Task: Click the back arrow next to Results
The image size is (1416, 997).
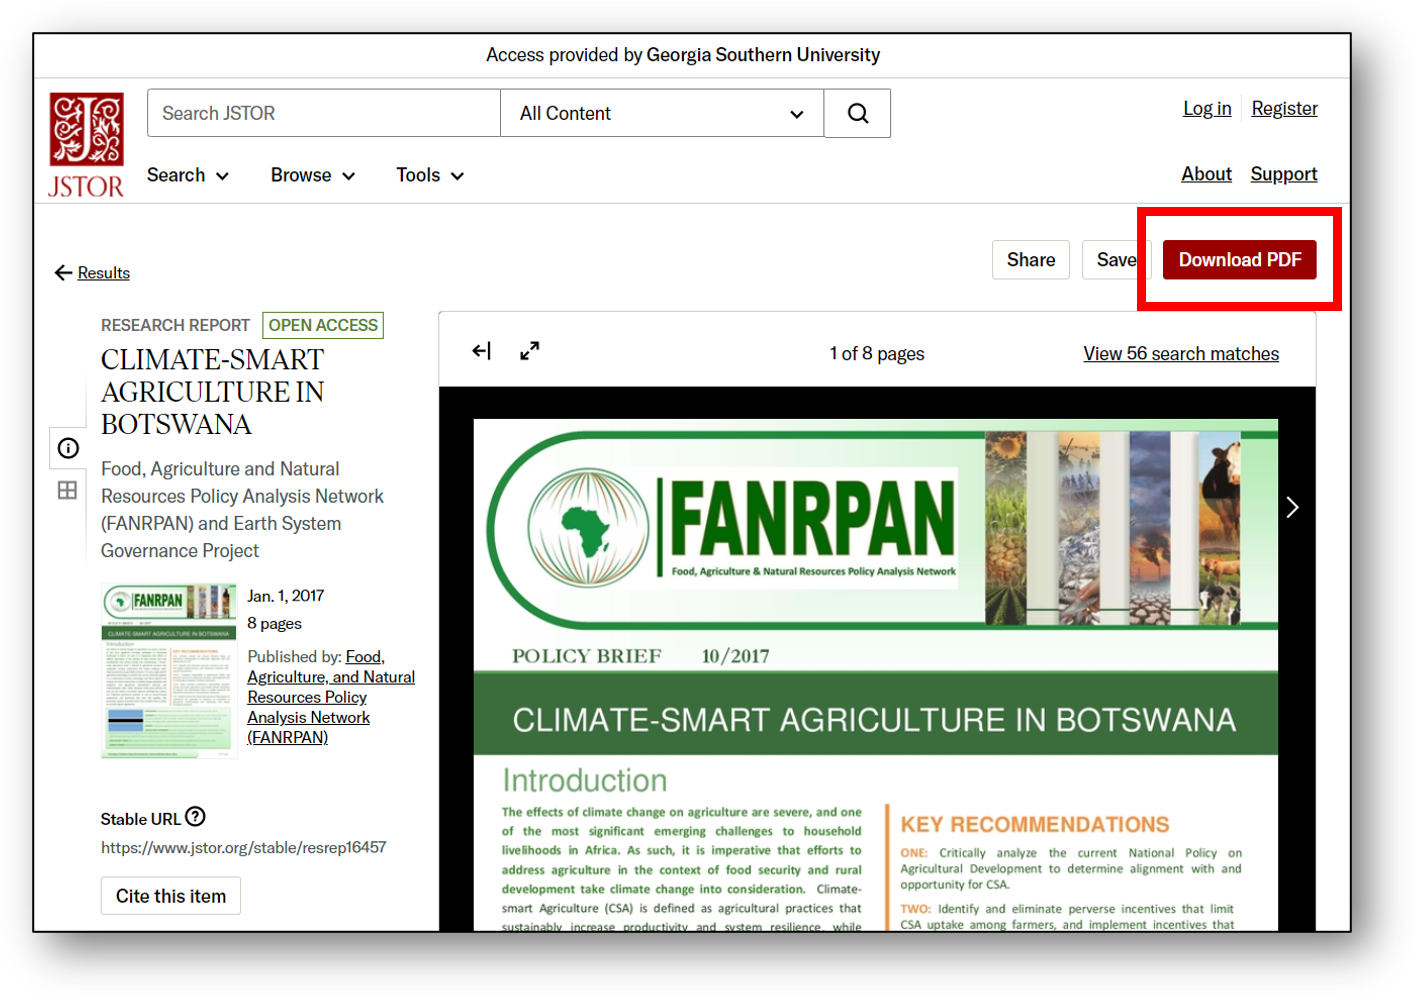Action: (63, 273)
